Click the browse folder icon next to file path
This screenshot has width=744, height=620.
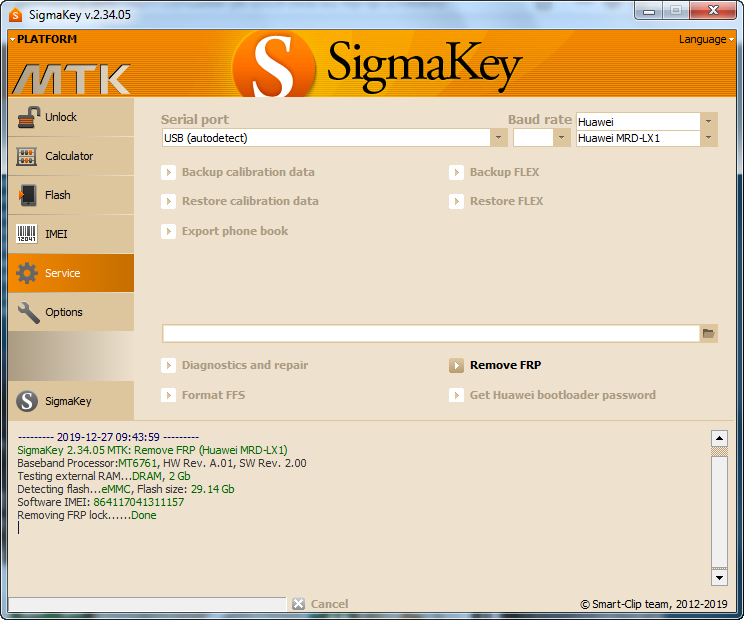coord(708,333)
